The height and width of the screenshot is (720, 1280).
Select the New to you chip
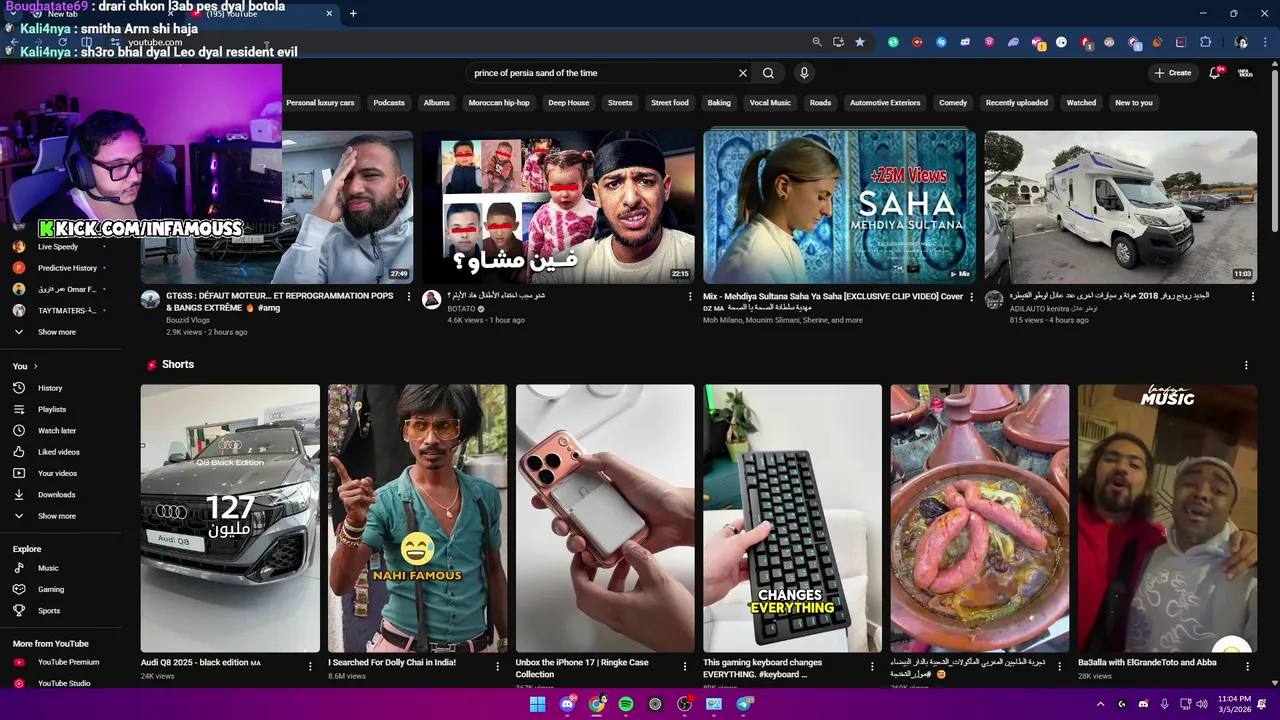click(1134, 103)
